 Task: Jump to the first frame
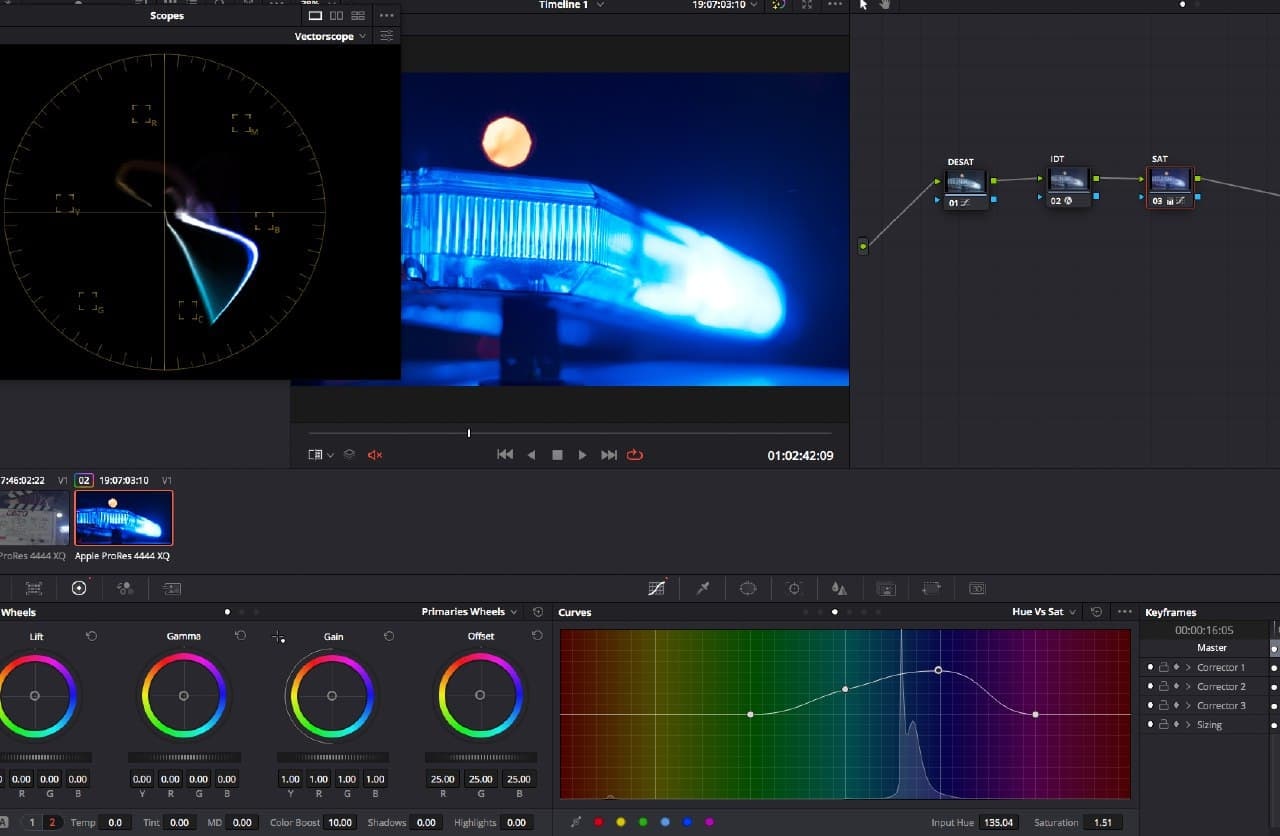505,455
